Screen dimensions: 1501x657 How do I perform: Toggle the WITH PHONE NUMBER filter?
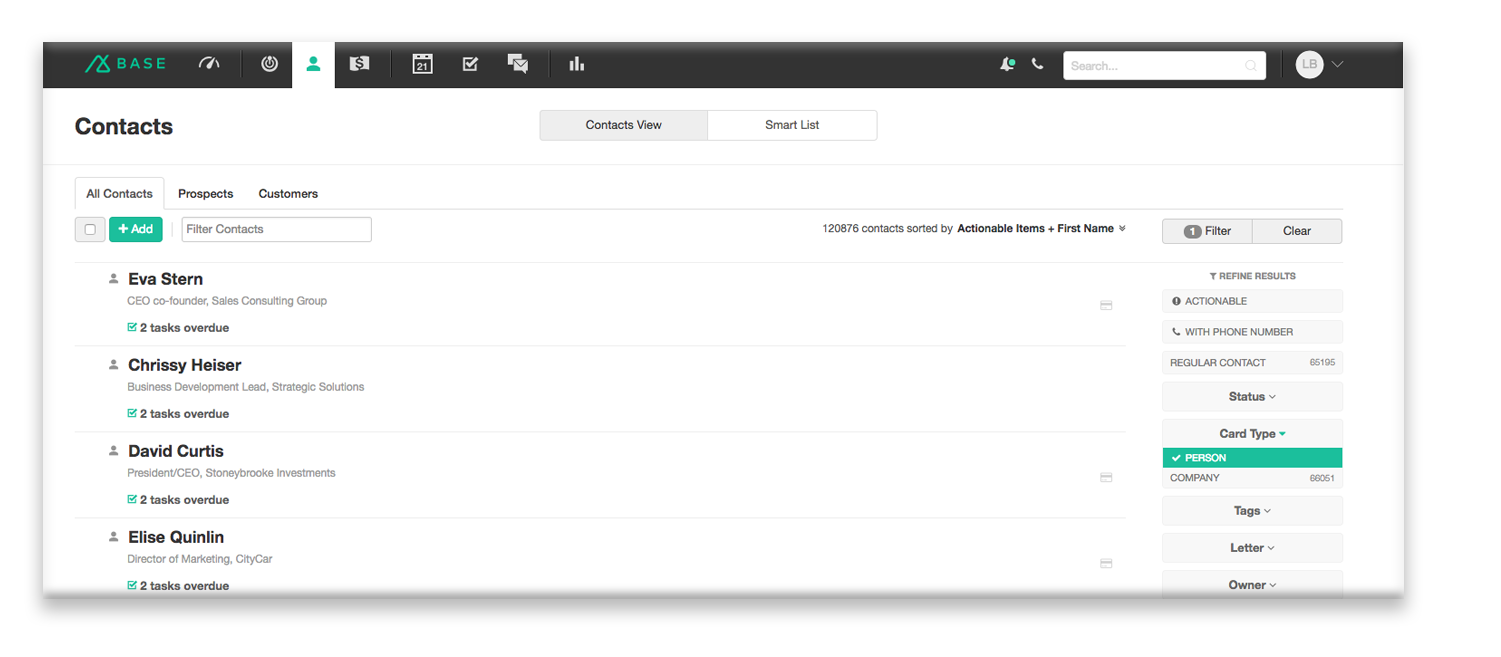click(x=1252, y=332)
